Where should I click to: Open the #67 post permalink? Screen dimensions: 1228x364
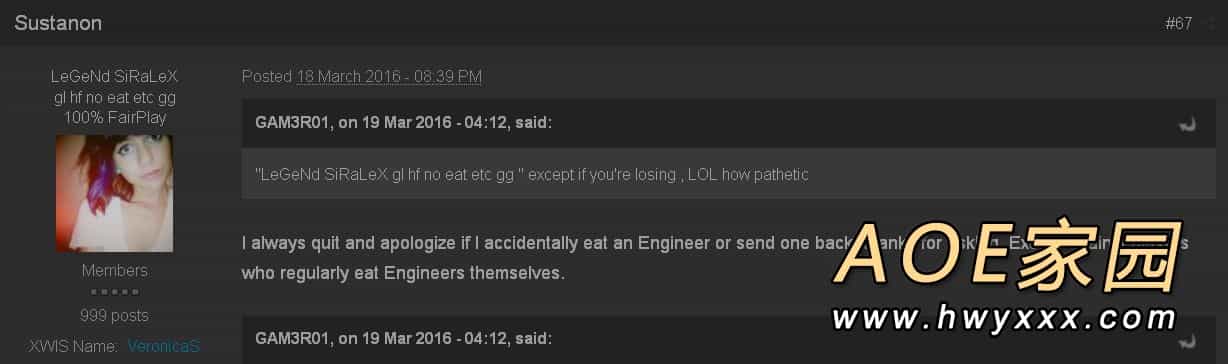coord(1178,23)
